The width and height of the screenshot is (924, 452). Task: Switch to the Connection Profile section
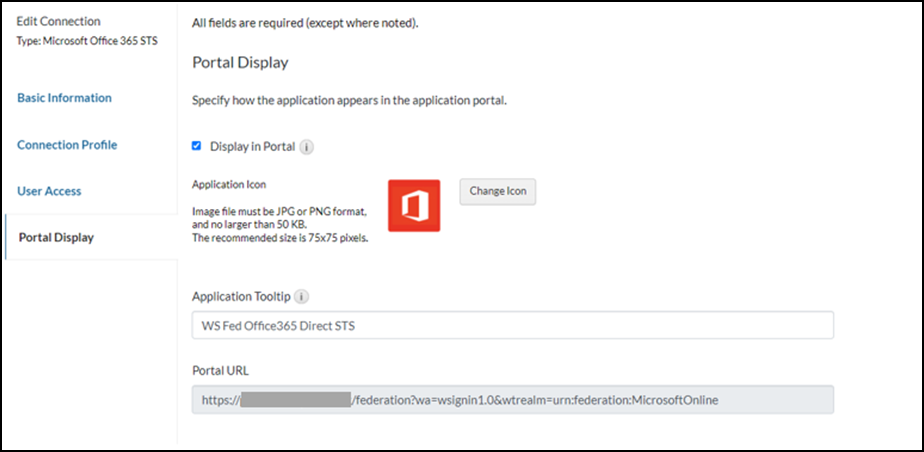click(67, 145)
